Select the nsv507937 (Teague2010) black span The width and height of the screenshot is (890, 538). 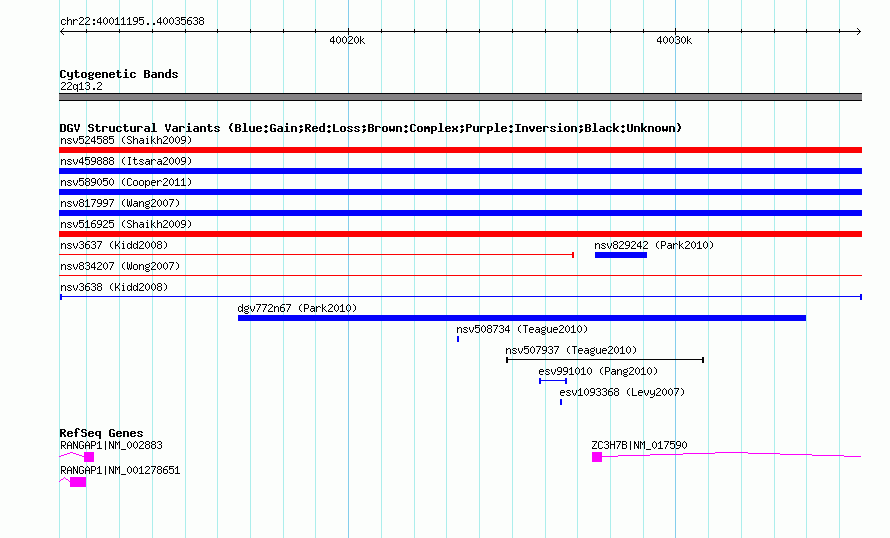[x=605, y=360]
